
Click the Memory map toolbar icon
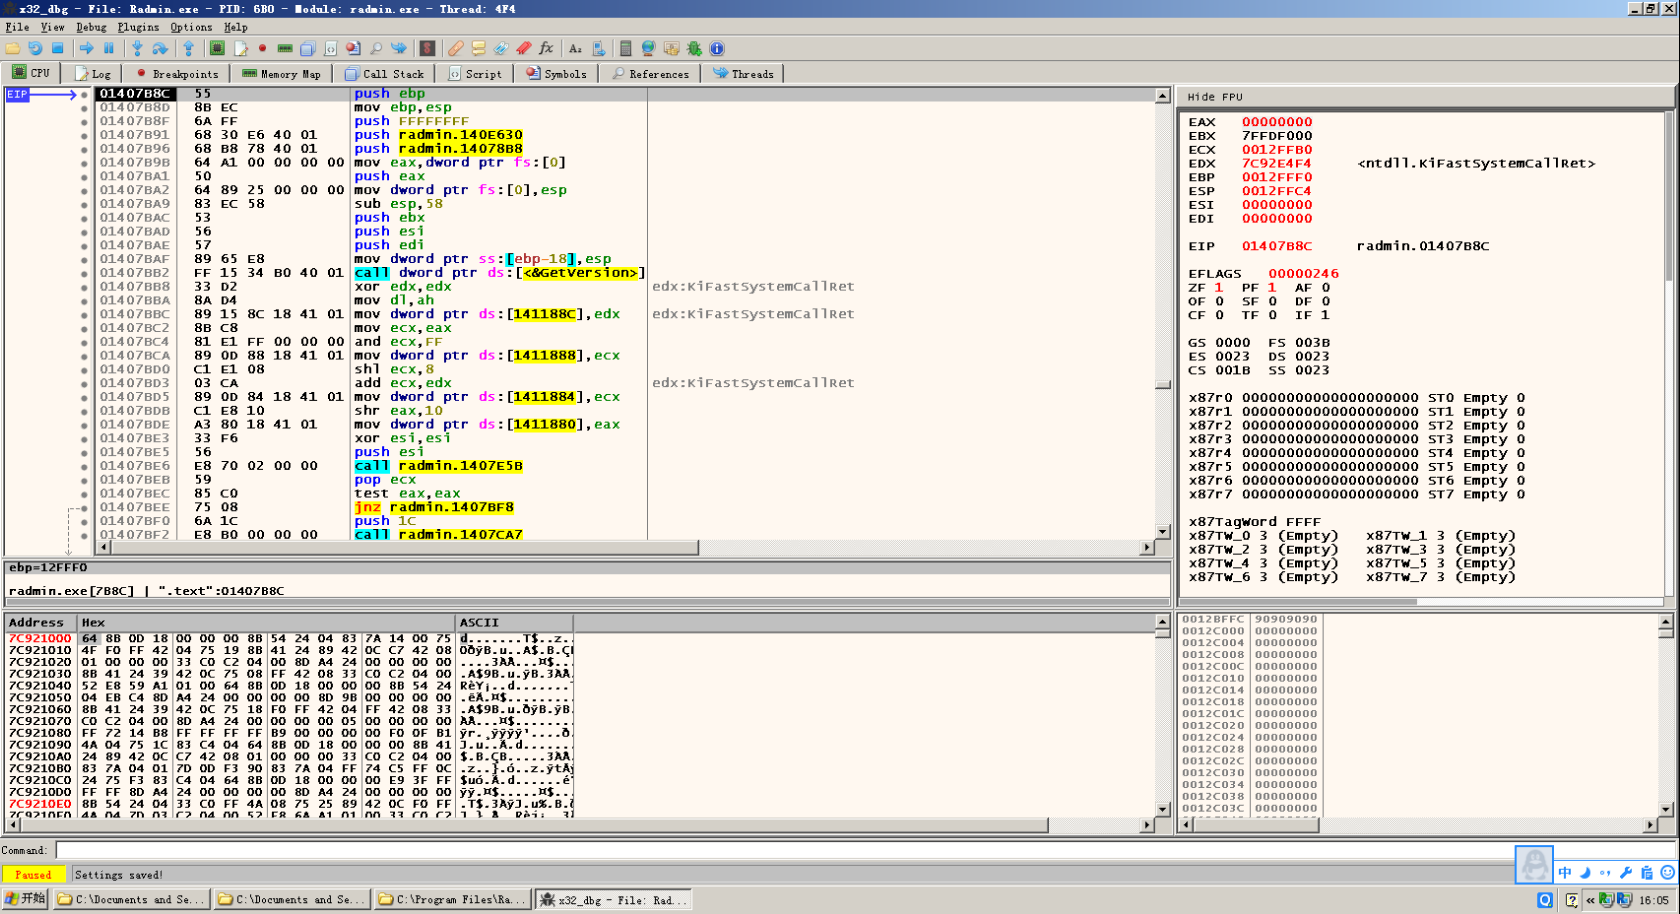coord(285,48)
